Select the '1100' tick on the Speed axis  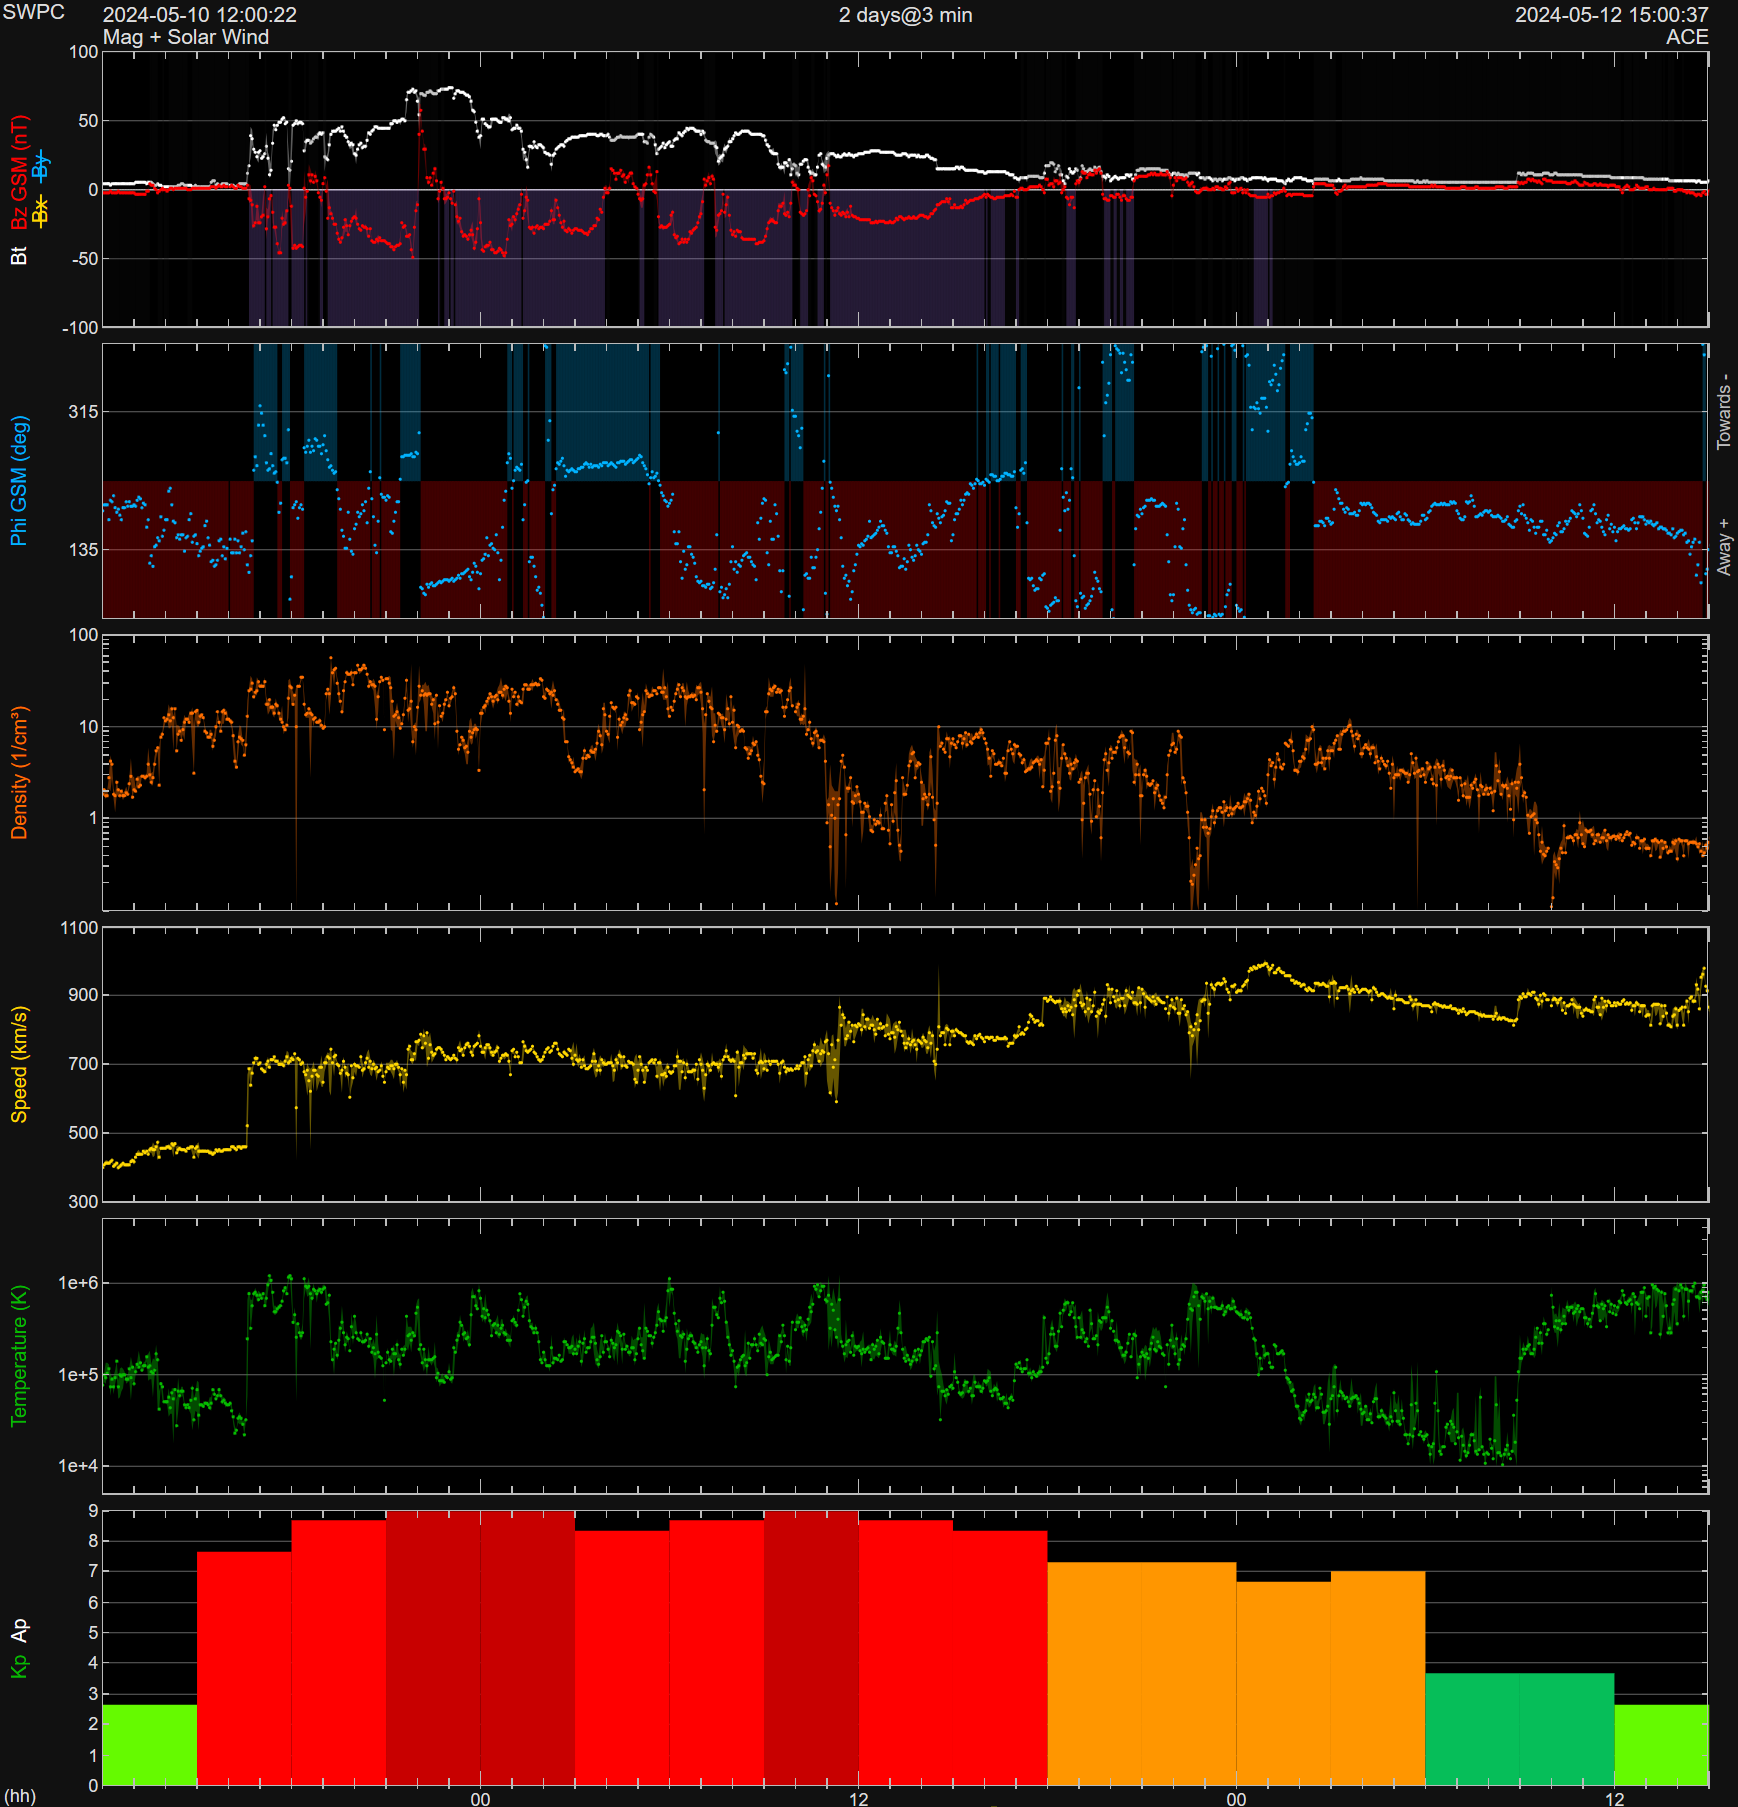click(80, 928)
